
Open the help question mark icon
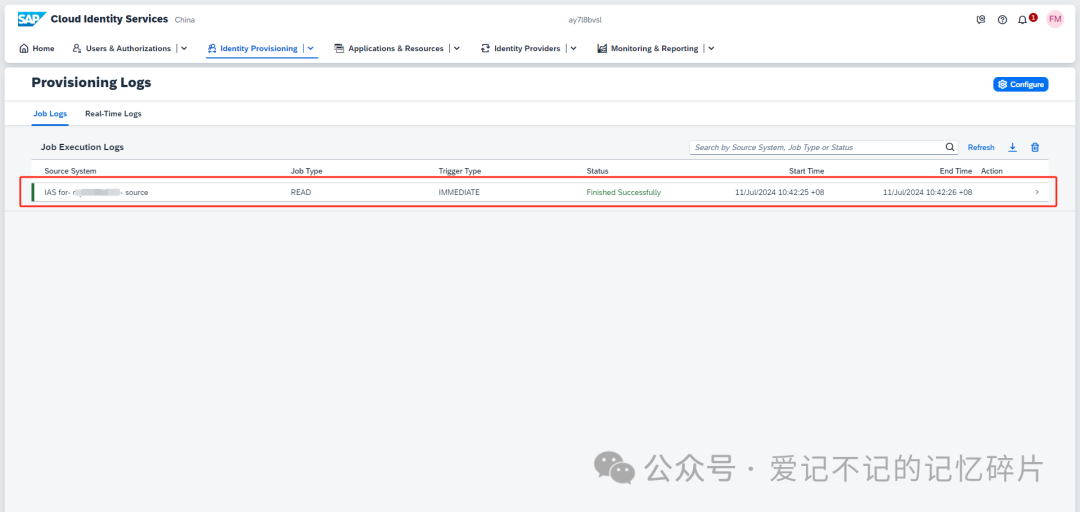(1002, 20)
